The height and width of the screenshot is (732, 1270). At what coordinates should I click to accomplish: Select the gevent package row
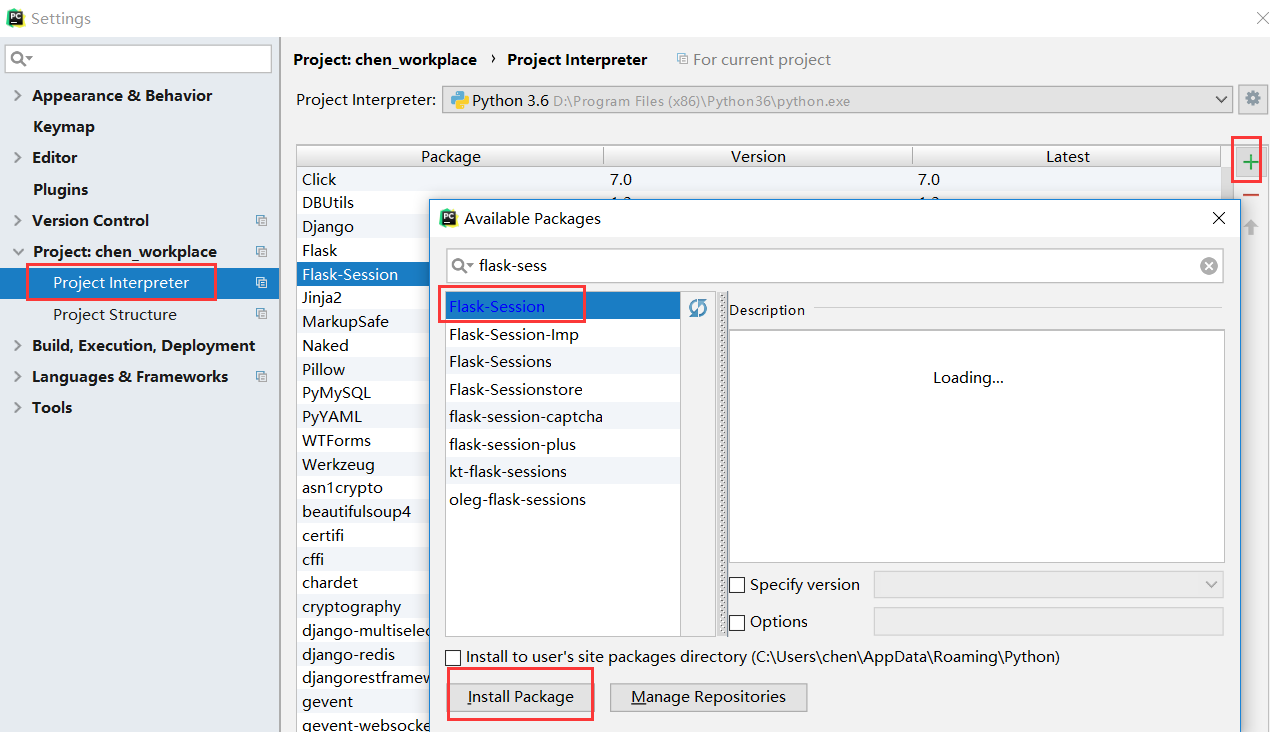pos(364,701)
